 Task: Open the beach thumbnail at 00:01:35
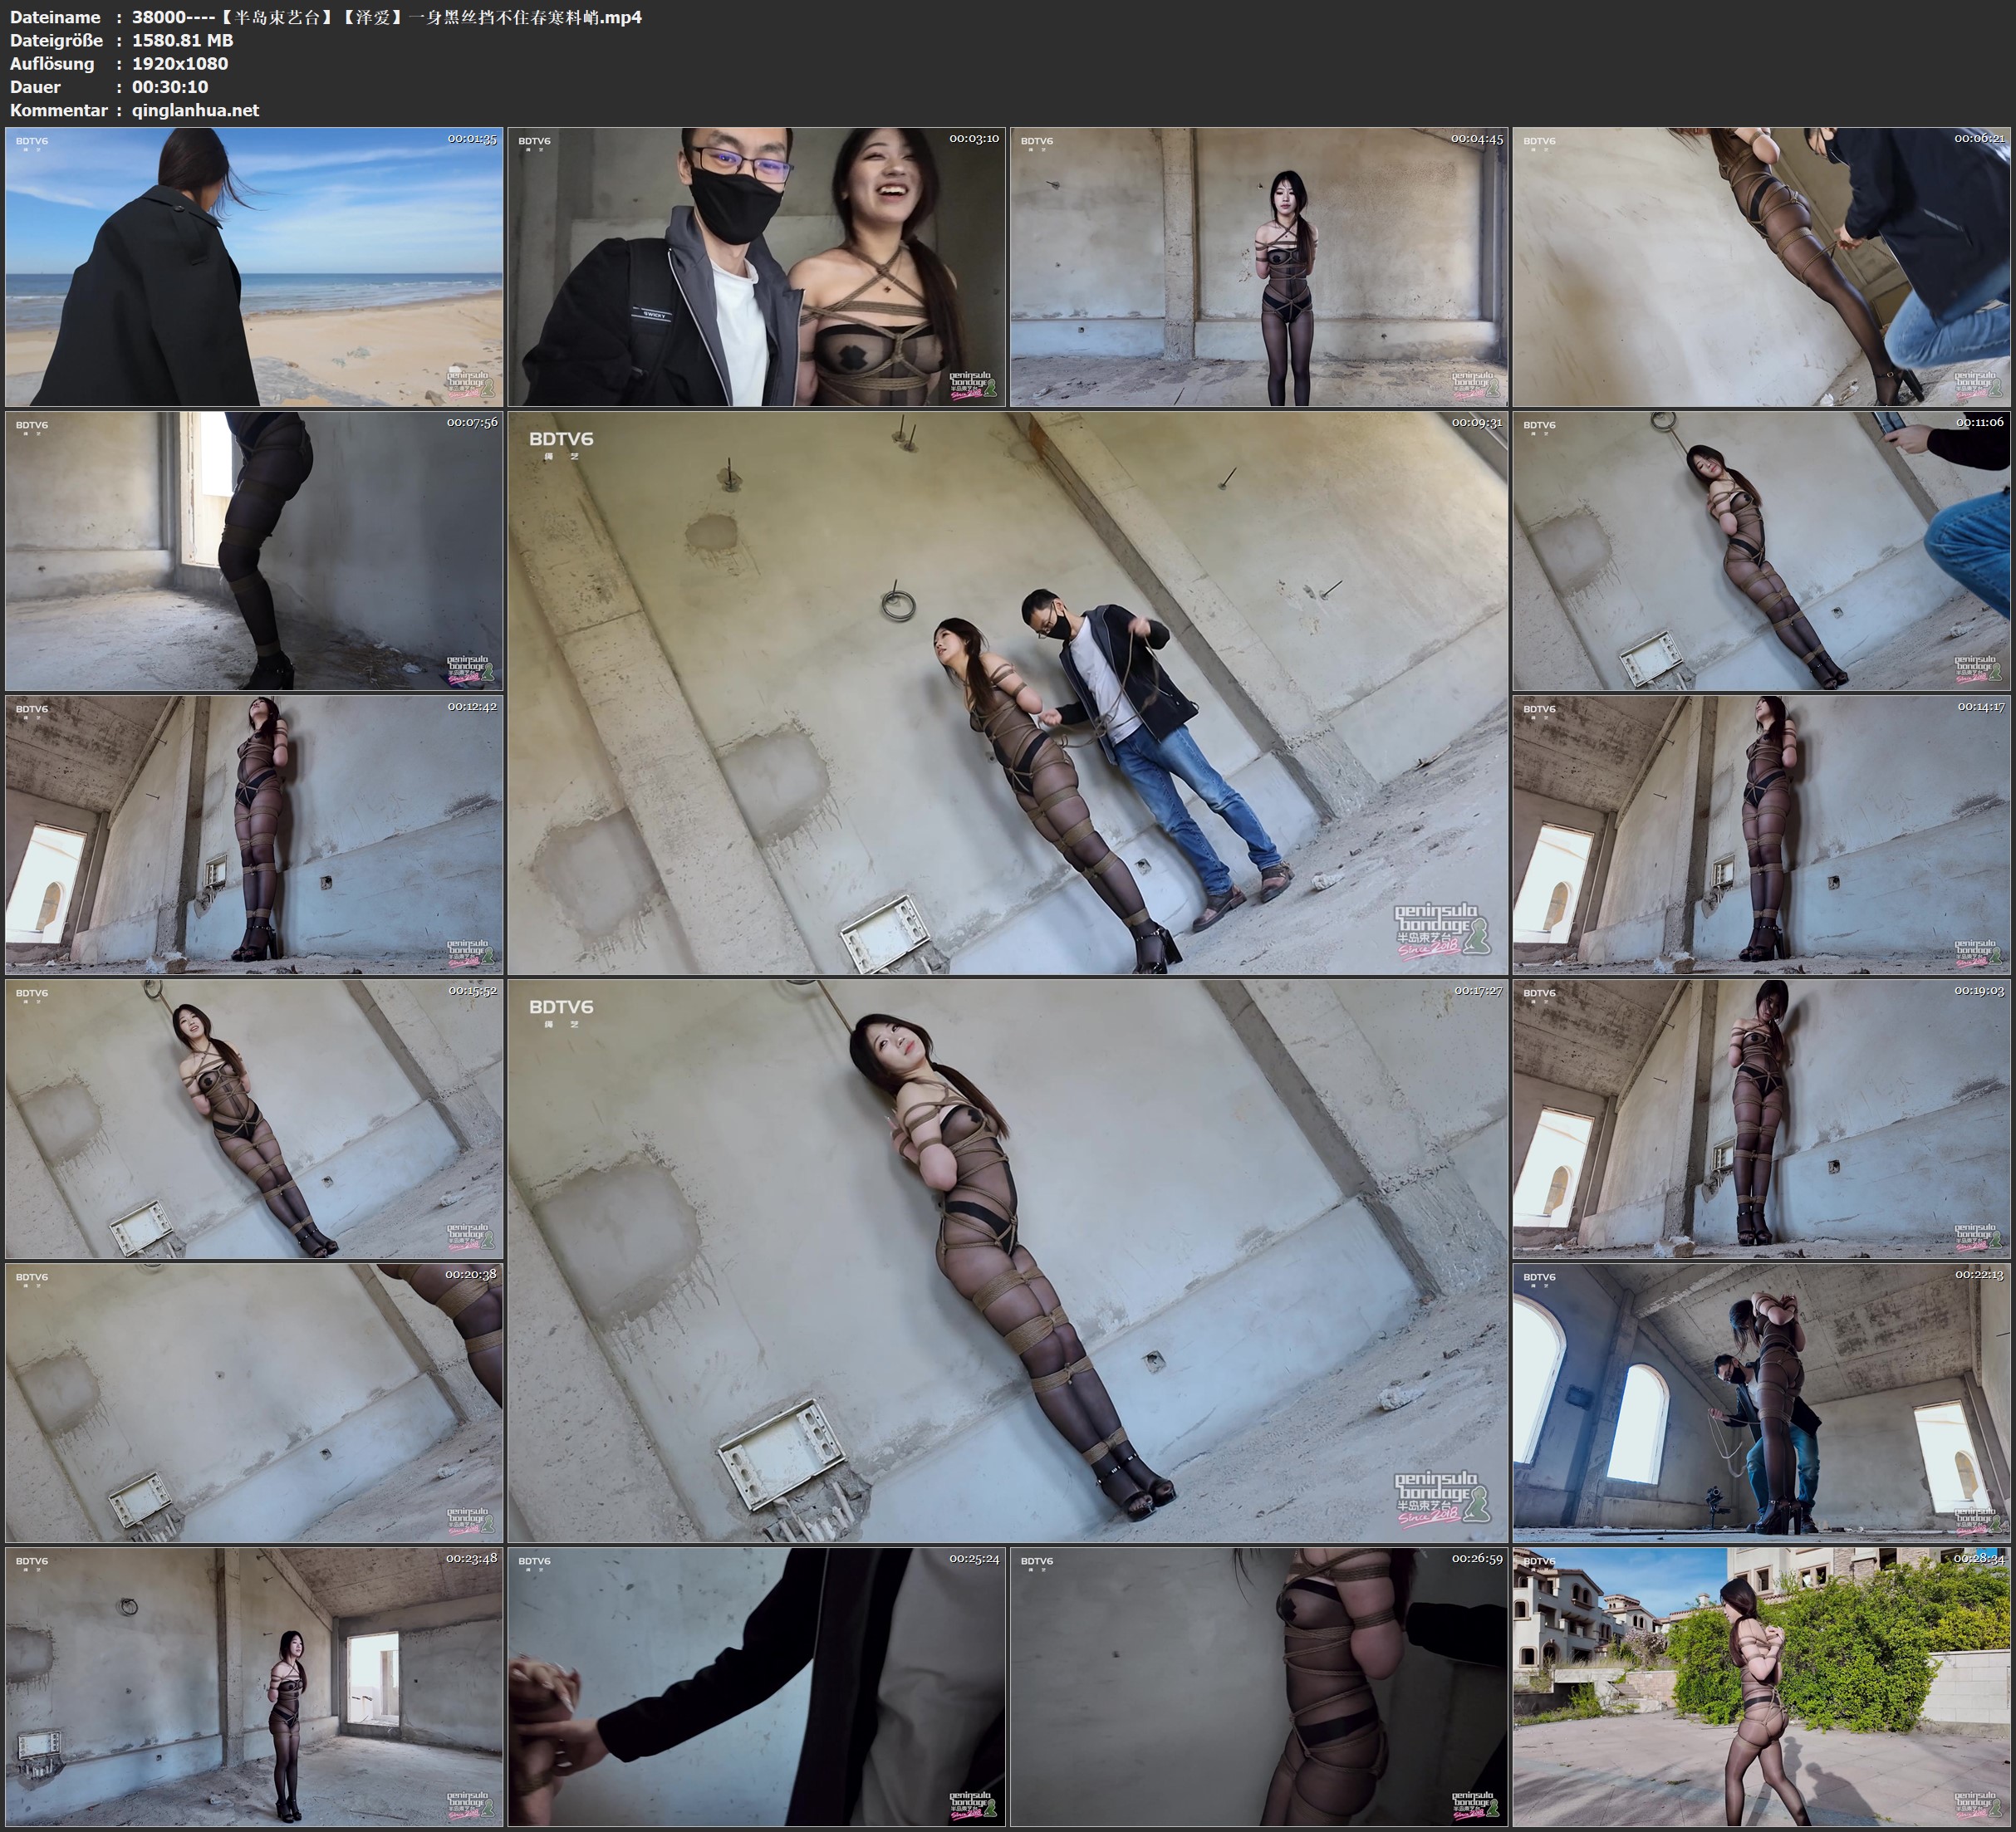coord(254,266)
